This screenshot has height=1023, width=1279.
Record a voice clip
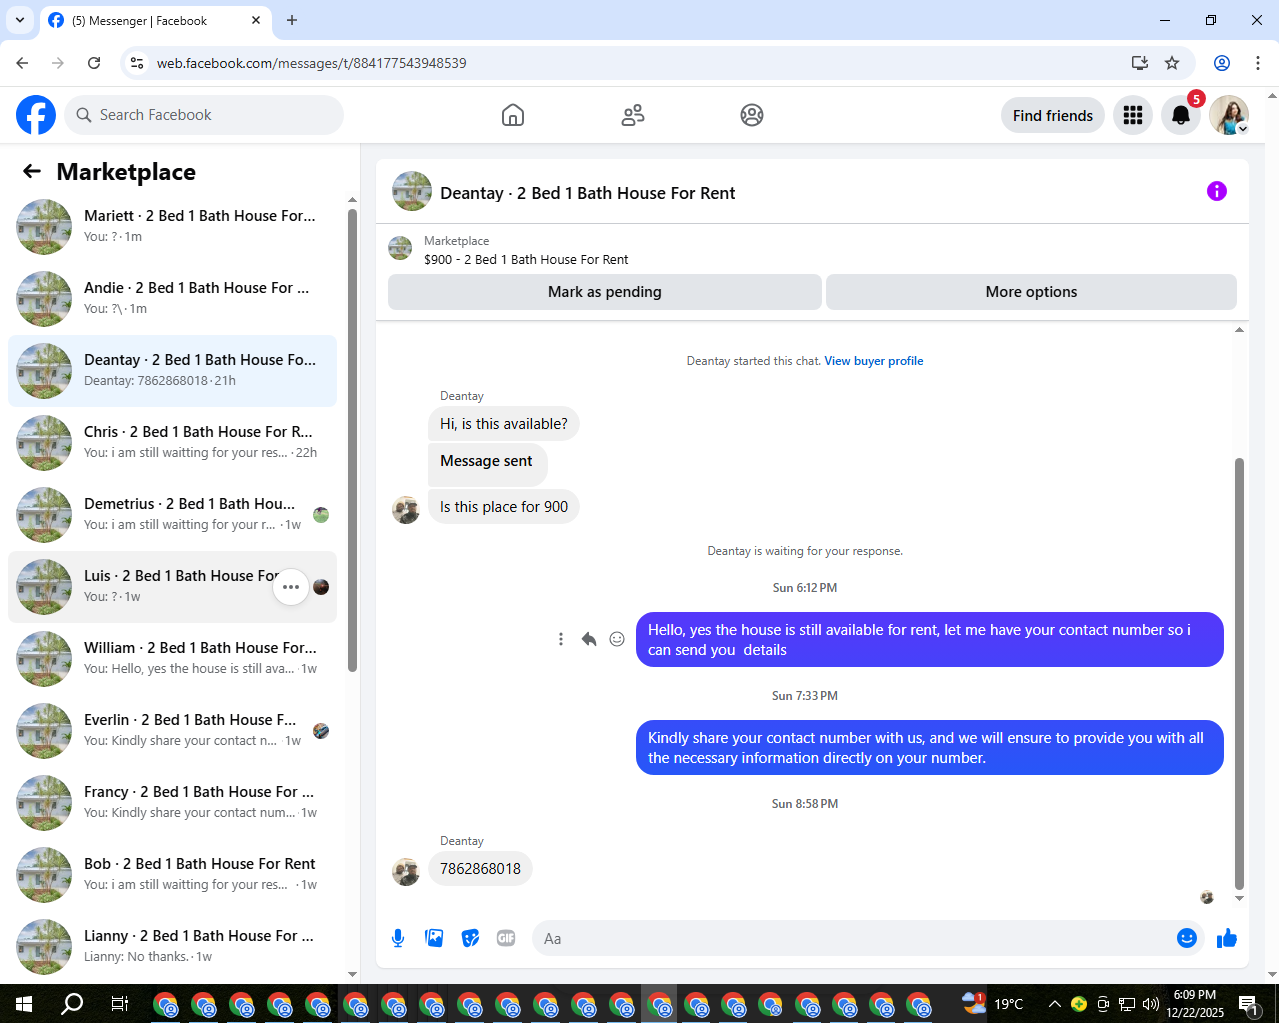398,938
